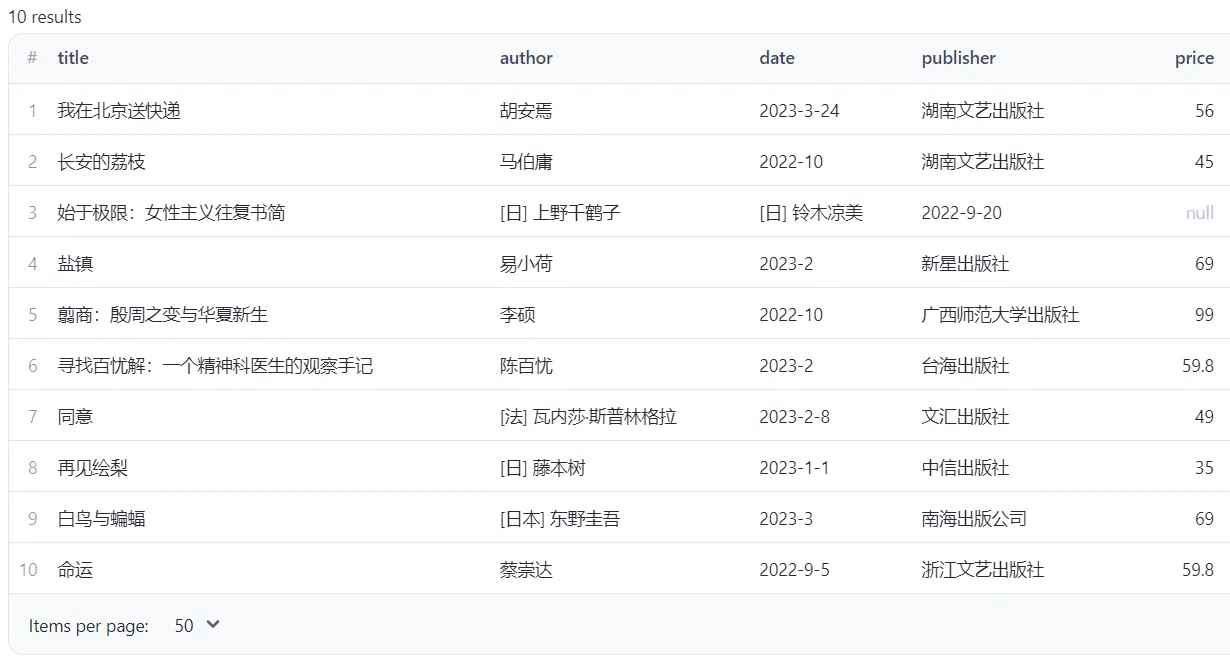Click the null price cell
This screenshot has width=1230, height=658.
1199,212
